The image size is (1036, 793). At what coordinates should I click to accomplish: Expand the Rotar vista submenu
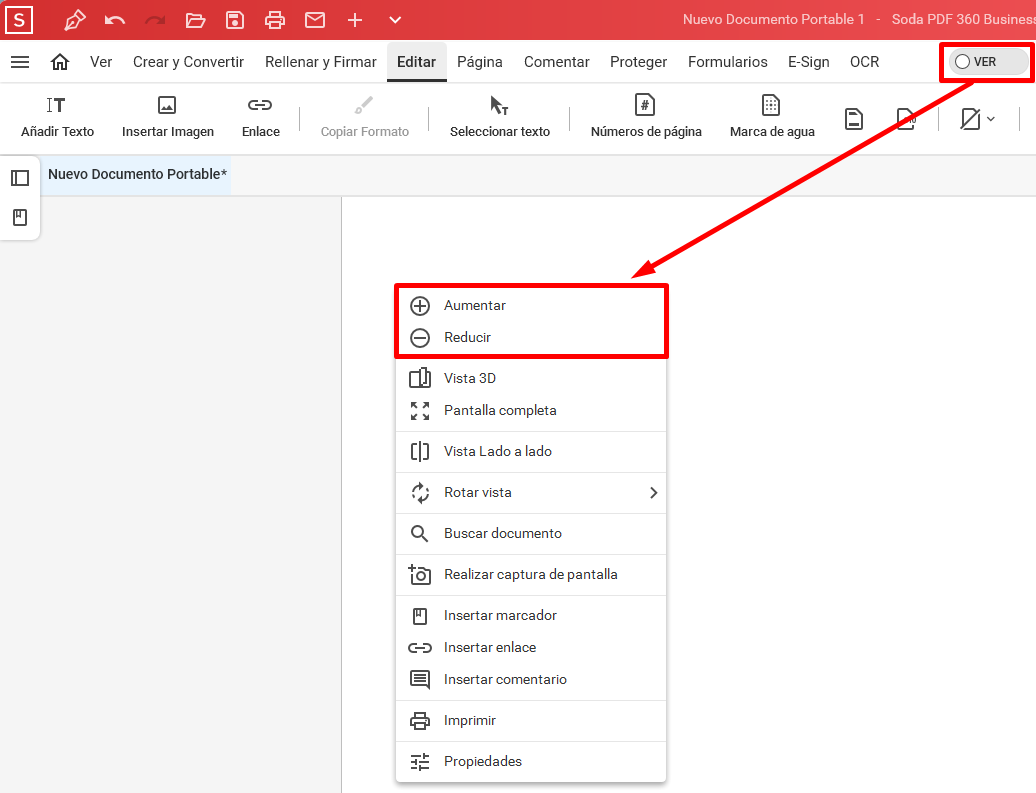653,492
